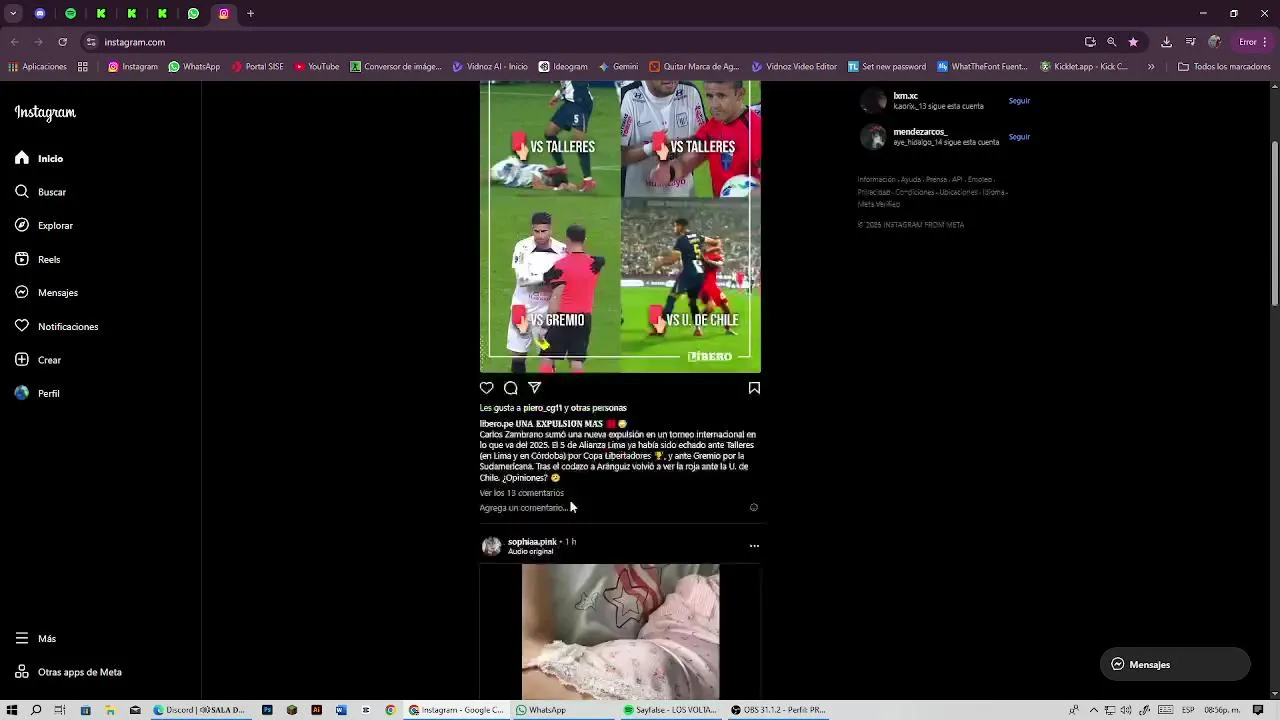Screen dimensions: 1280x720
Task: Reload the page
Action: point(62,42)
